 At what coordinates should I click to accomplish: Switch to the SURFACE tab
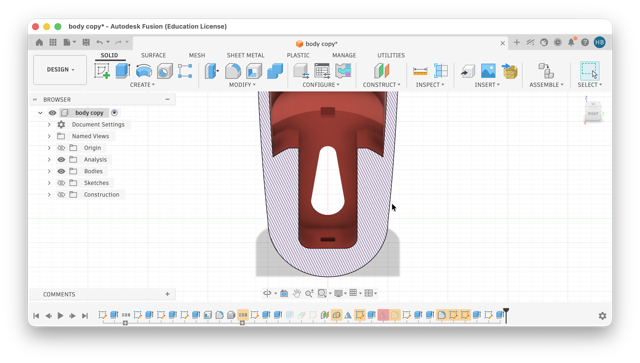[153, 55]
